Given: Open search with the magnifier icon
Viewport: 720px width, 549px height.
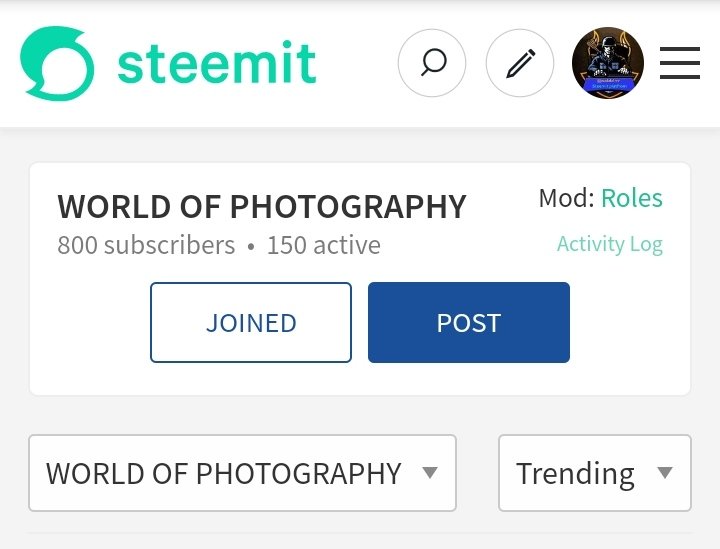Looking at the screenshot, I should 432,63.
